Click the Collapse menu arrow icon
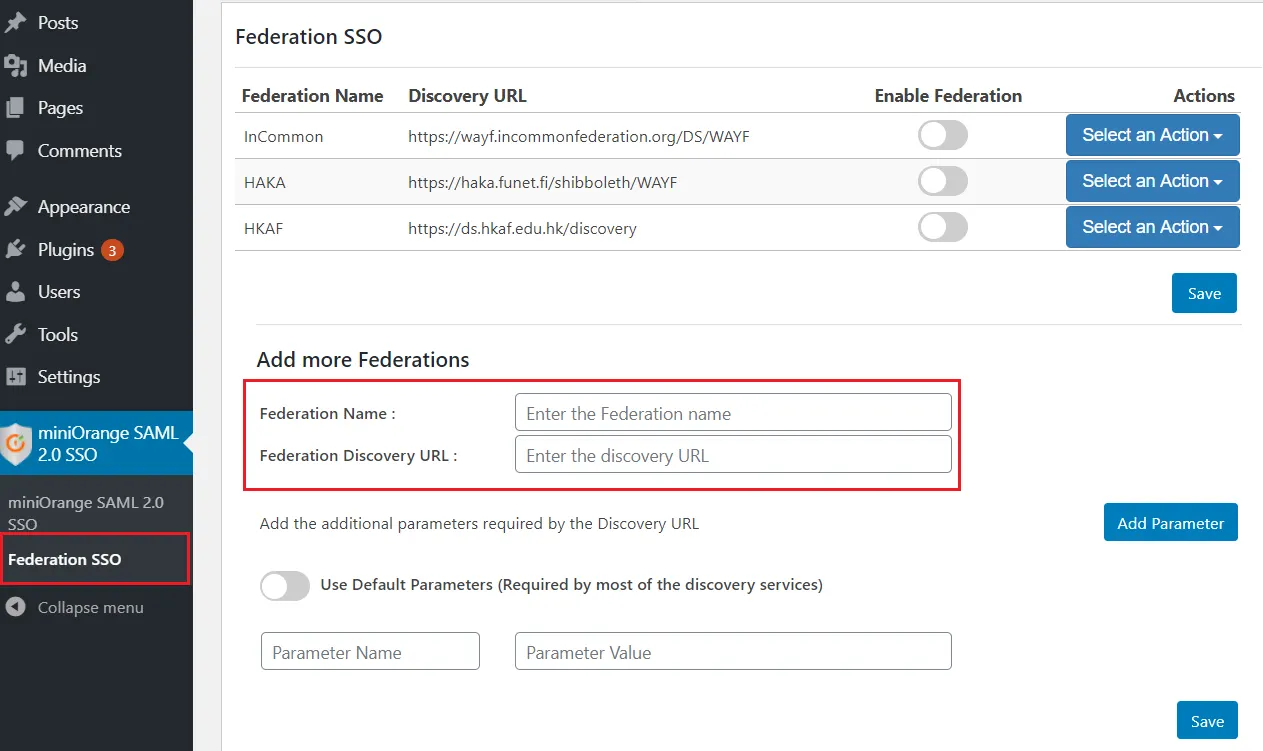 (15, 608)
